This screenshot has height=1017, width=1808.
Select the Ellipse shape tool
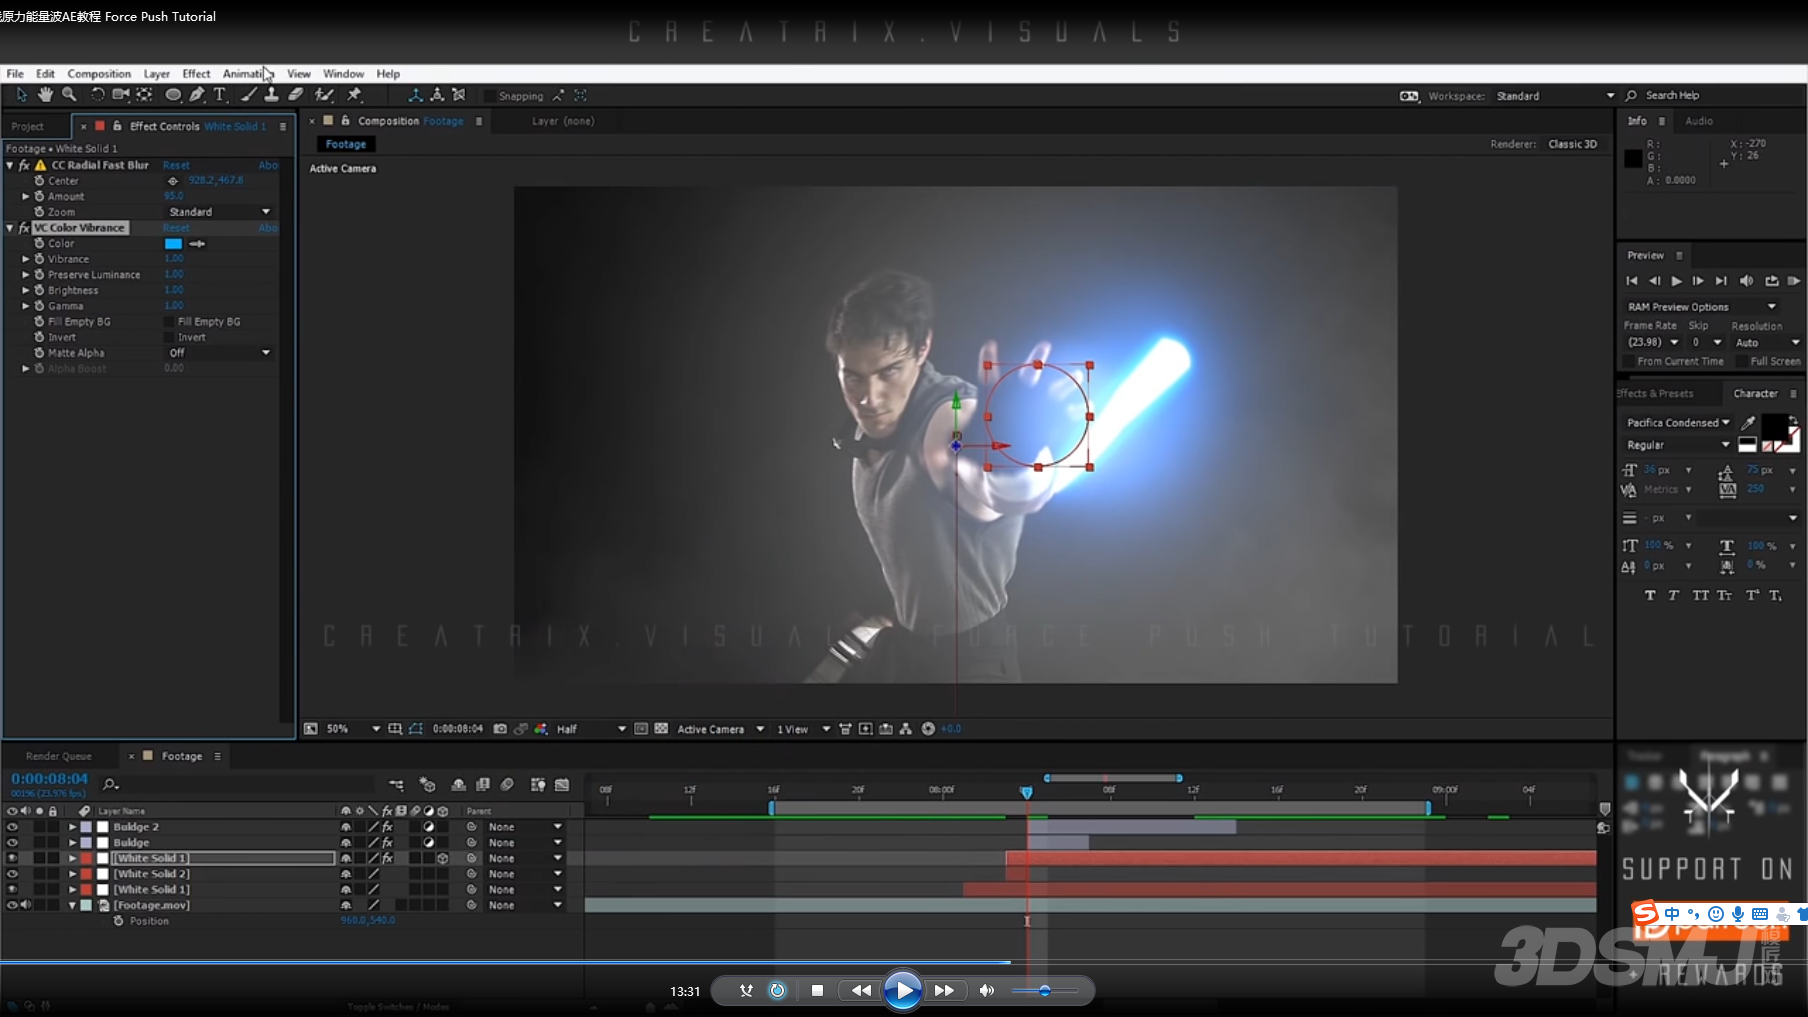point(173,94)
